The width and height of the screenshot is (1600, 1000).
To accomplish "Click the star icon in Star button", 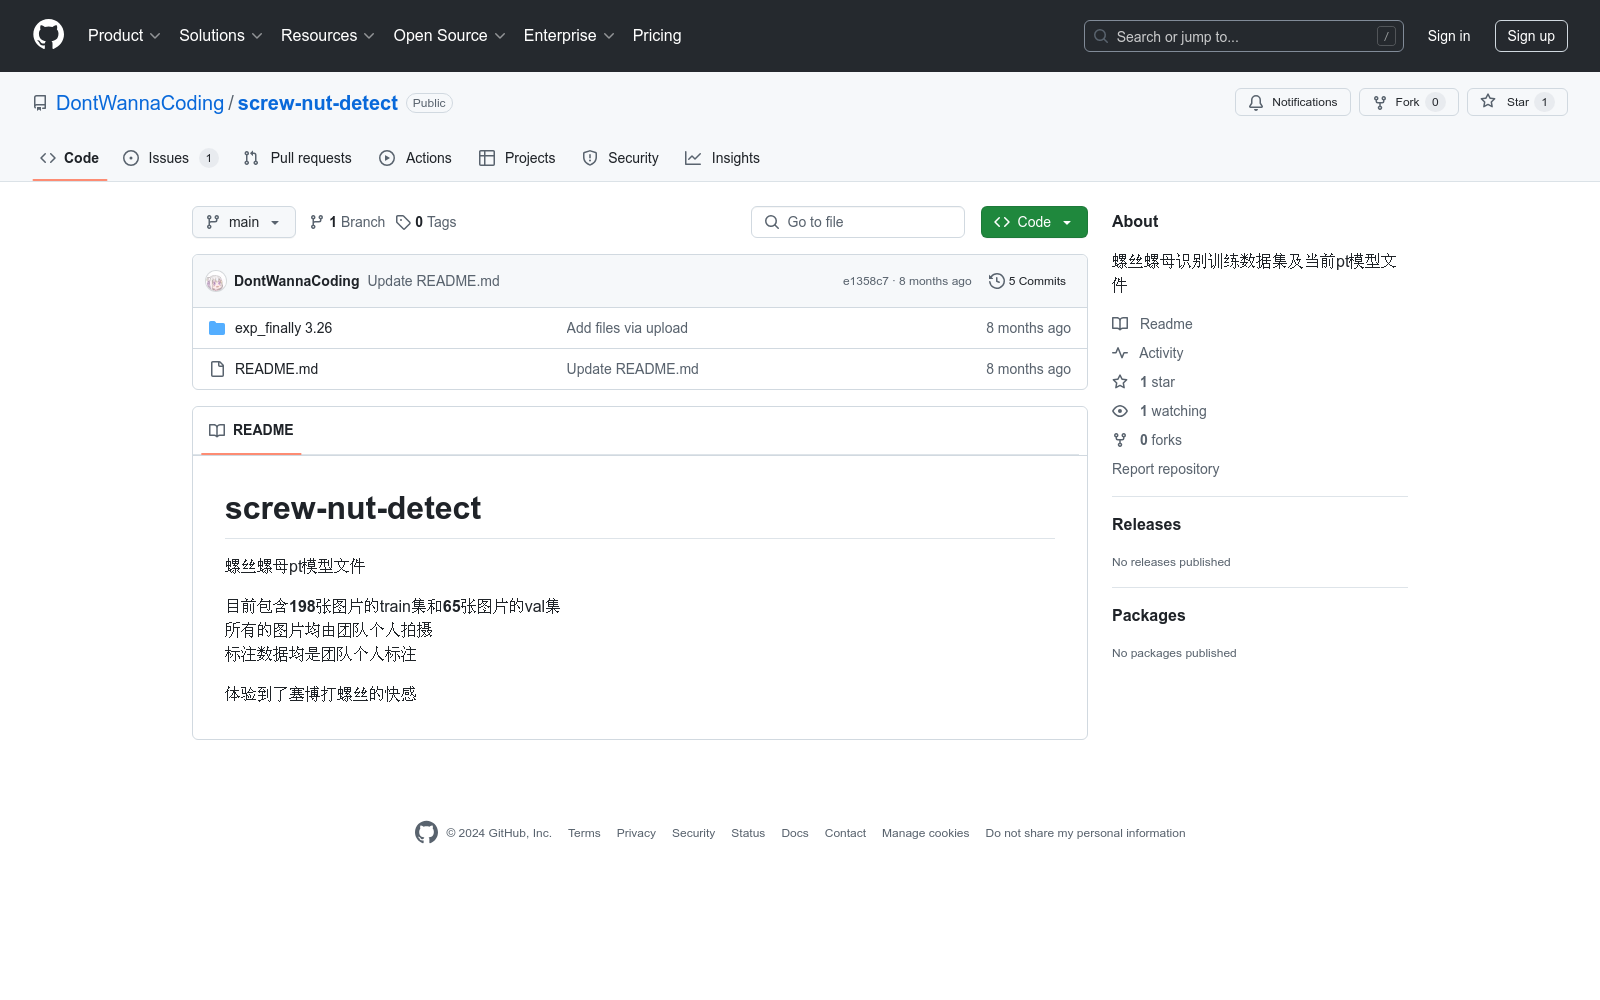I will tap(1488, 102).
